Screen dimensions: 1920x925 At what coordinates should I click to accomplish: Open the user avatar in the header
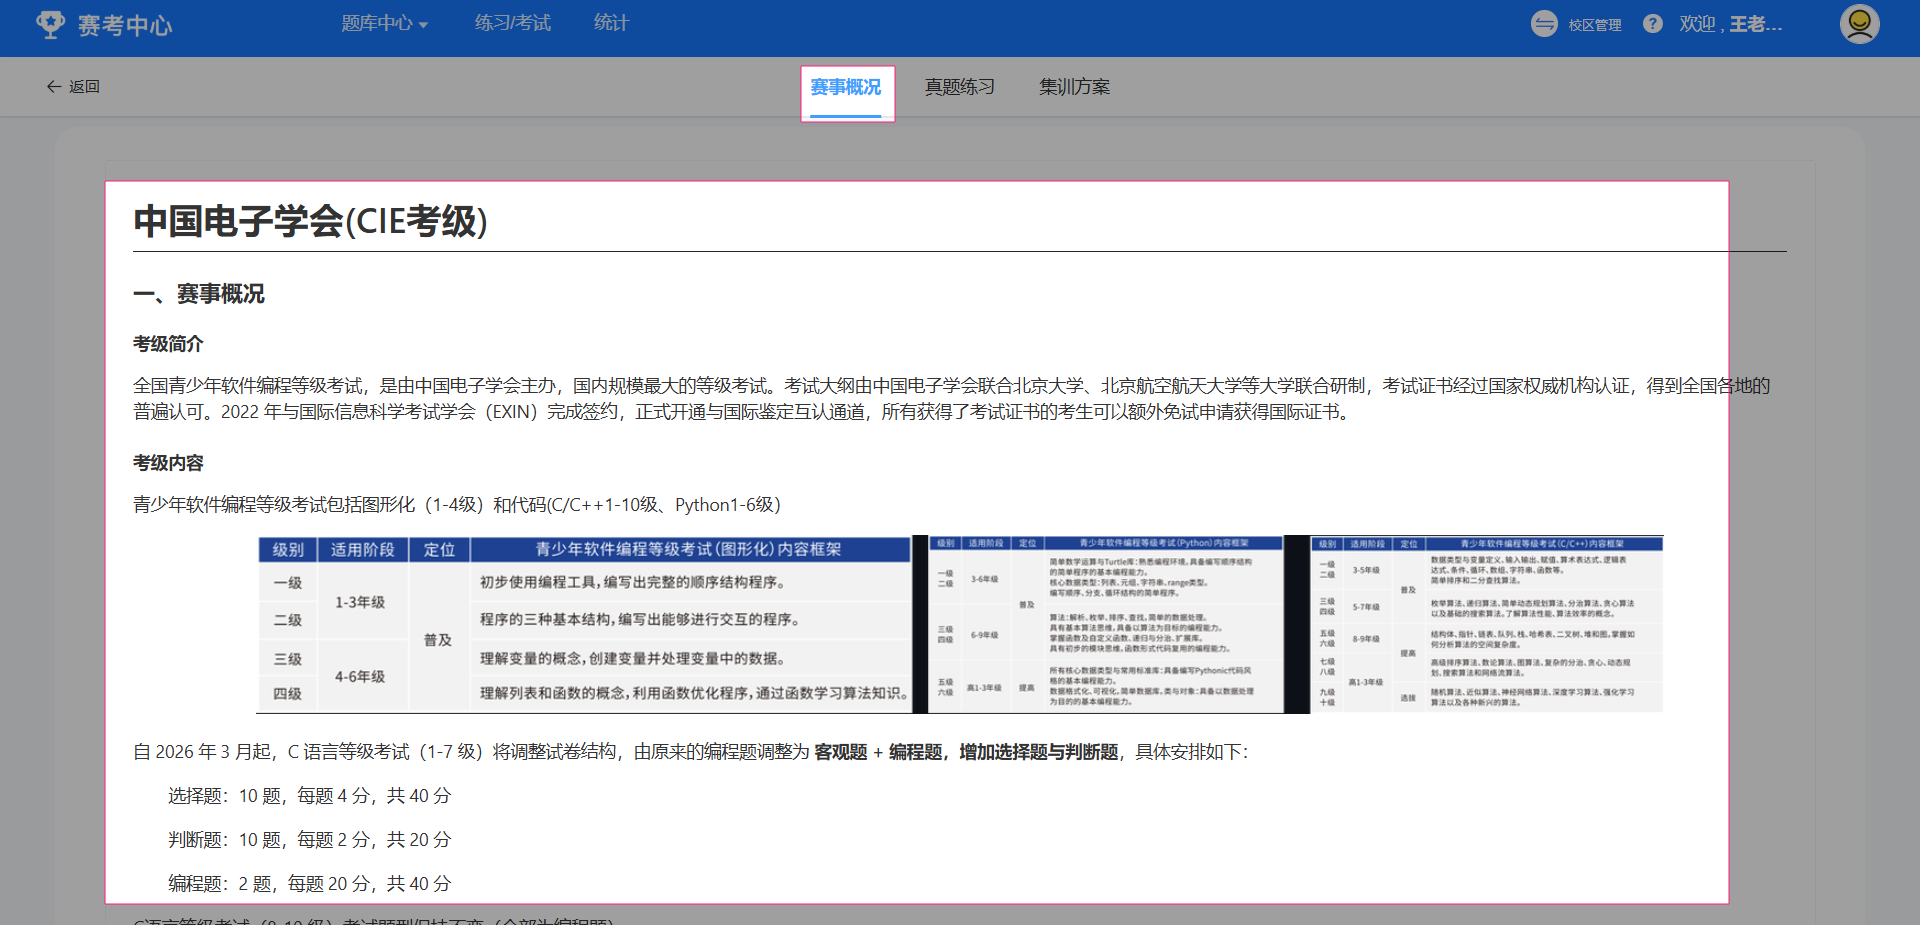click(x=1859, y=24)
